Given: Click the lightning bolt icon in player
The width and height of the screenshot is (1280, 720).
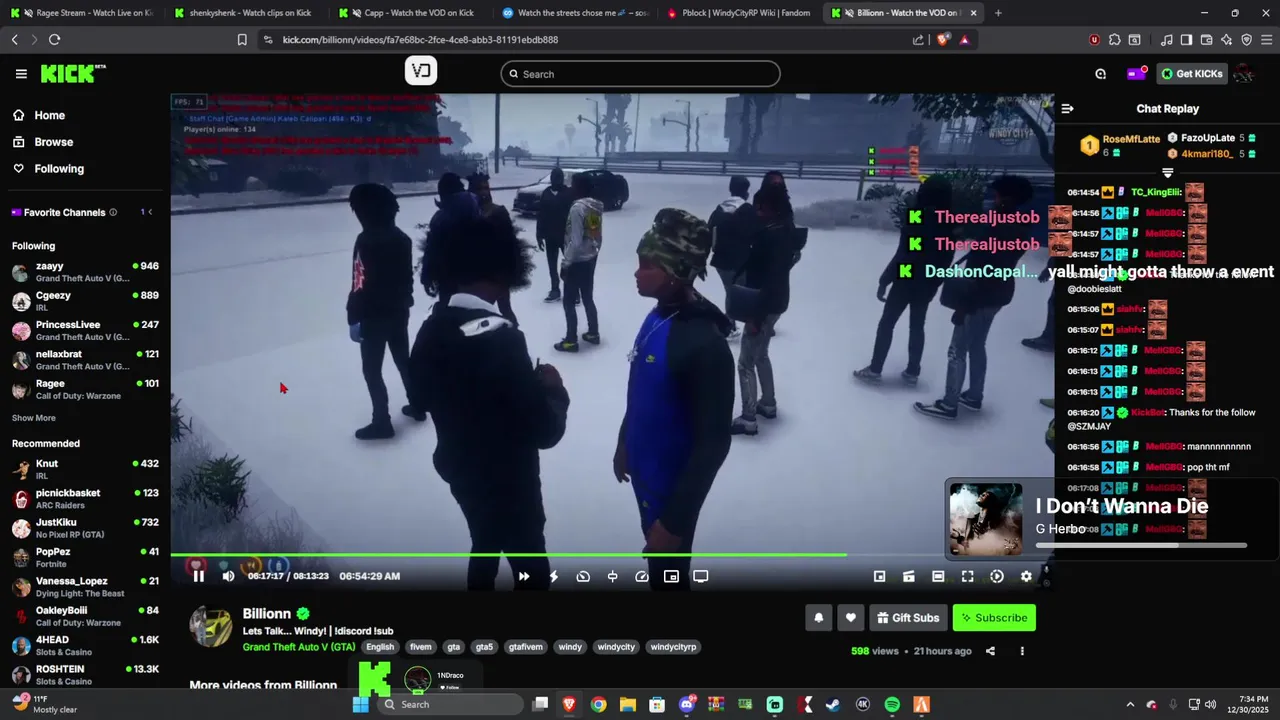Looking at the screenshot, I should (x=553, y=576).
